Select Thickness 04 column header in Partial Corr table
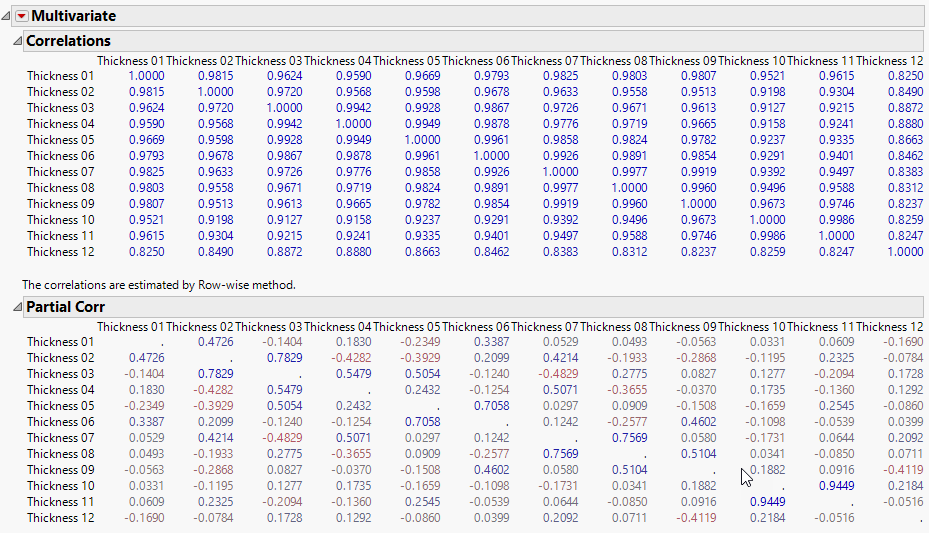This screenshot has height=533, width=929. coord(338,327)
